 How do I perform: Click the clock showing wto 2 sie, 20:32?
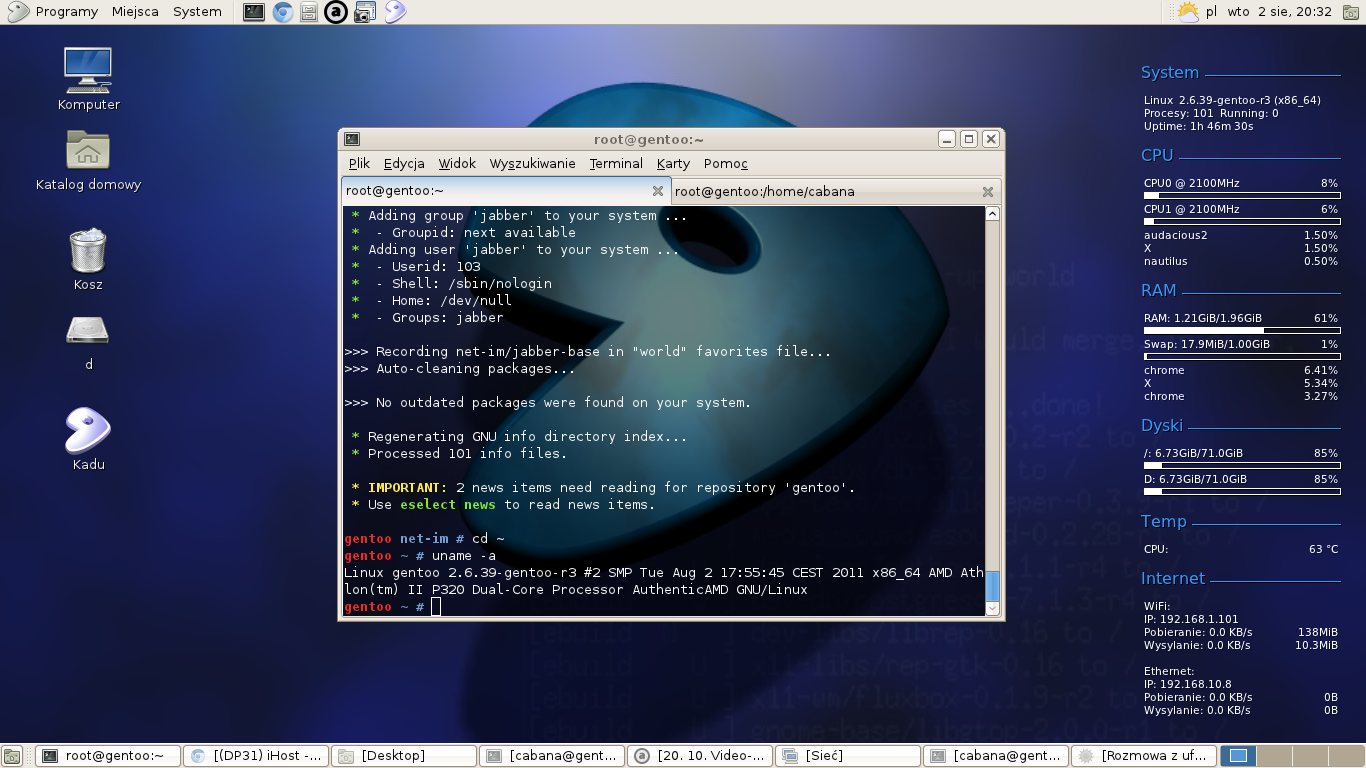click(1279, 12)
